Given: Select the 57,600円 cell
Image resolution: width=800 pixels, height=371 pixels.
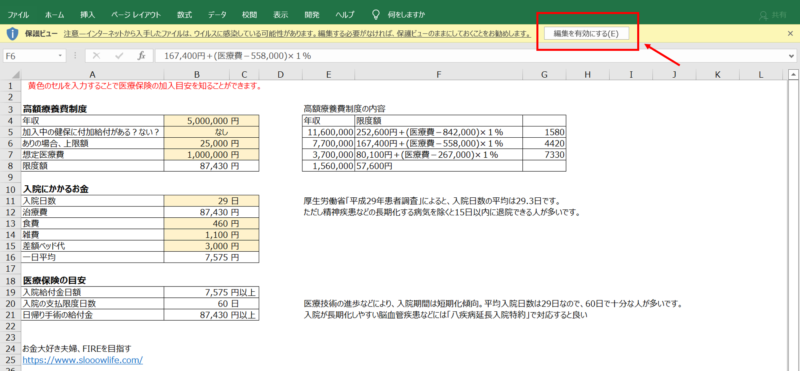Looking at the screenshot, I should (x=438, y=166).
